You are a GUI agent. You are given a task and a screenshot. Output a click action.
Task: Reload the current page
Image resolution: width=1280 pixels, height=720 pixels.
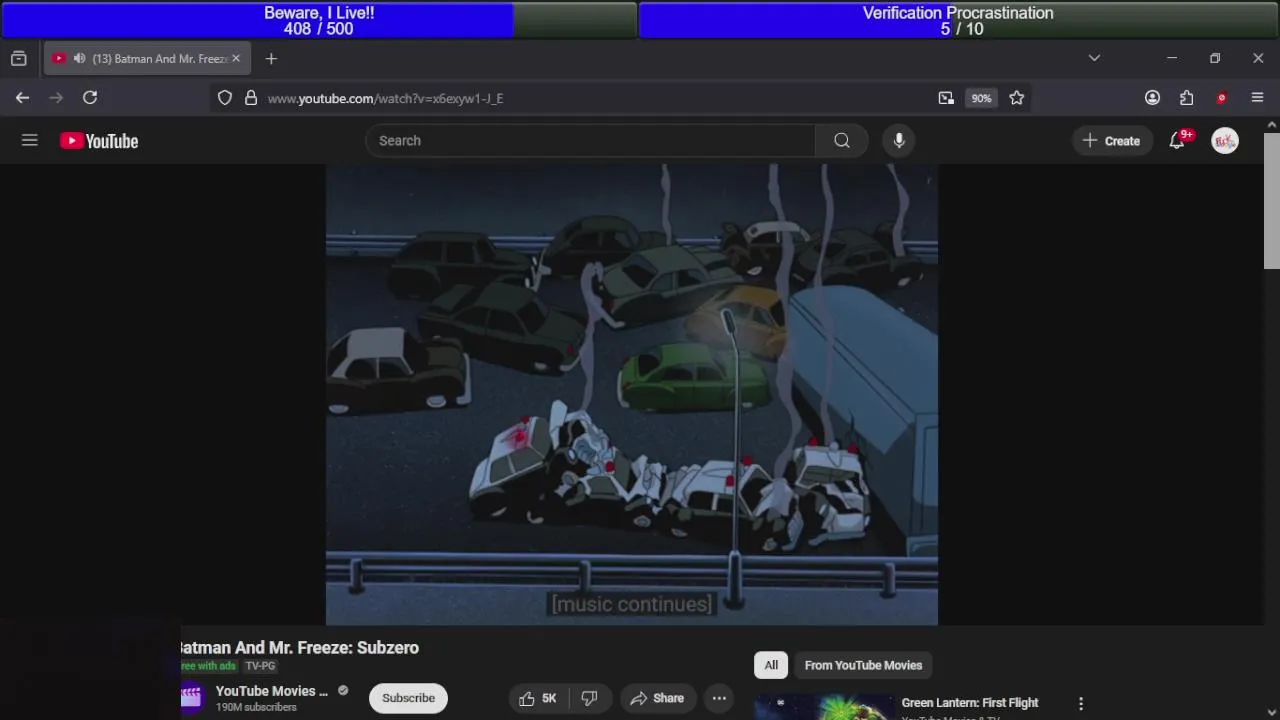point(90,97)
